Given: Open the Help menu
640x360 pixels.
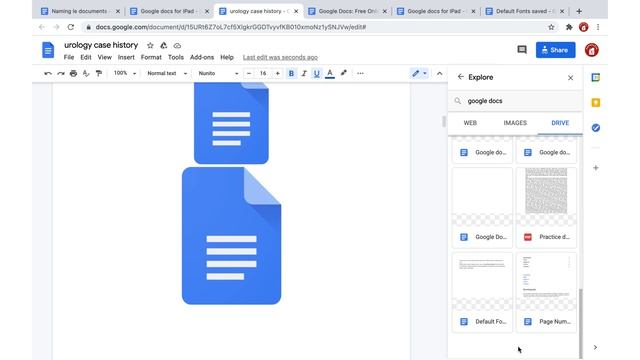Looking at the screenshot, I should (x=227, y=58).
